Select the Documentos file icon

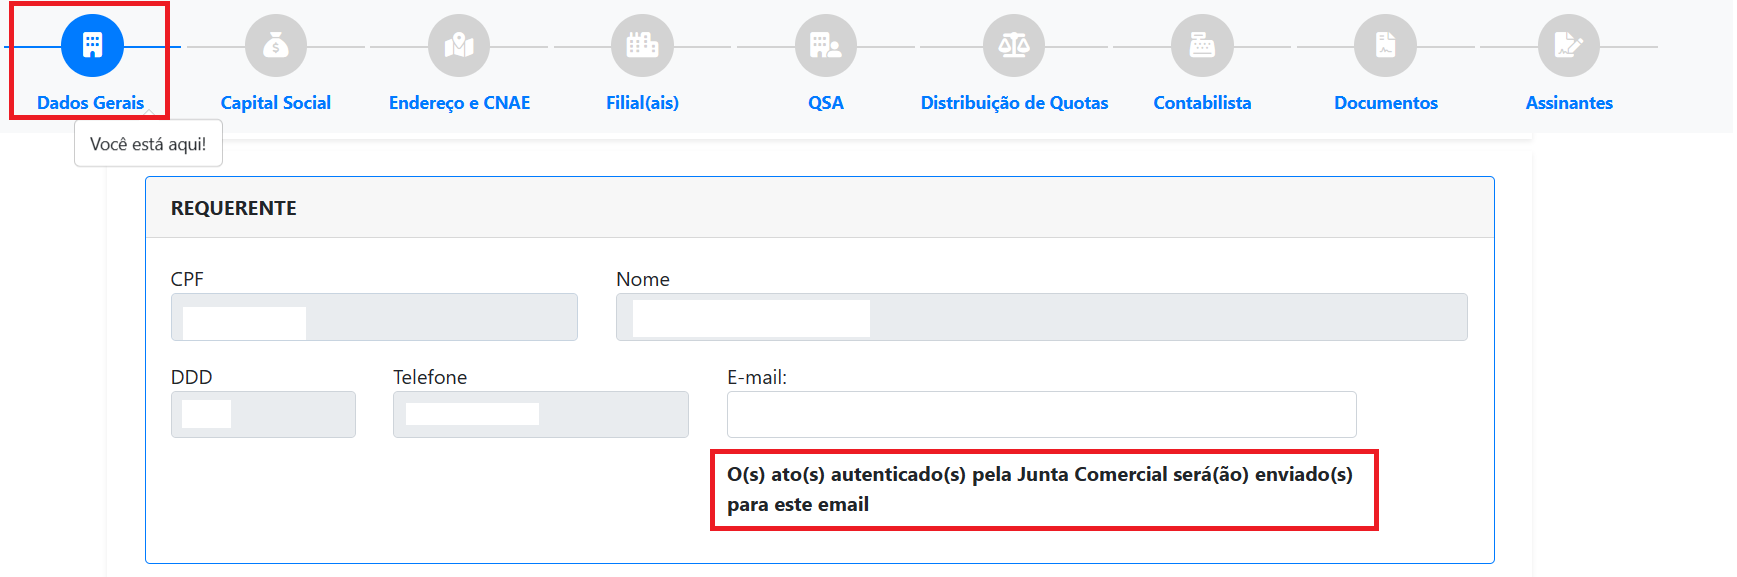1385,46
